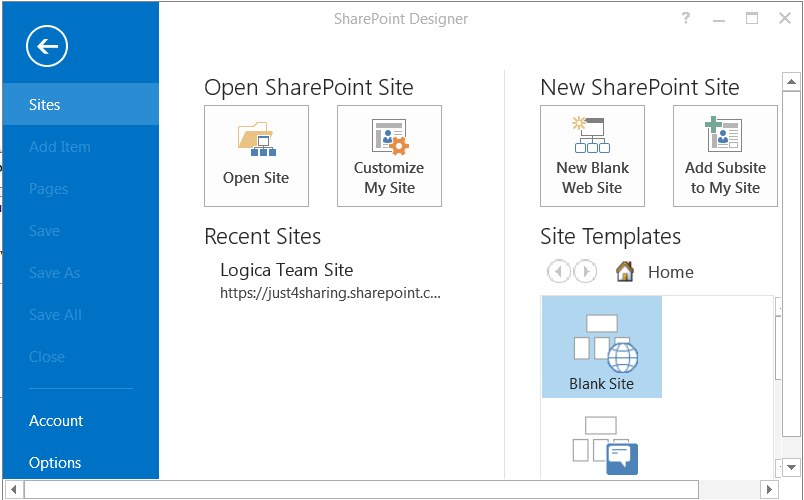Go forward in Site Templates navigation

pos(585,271)
